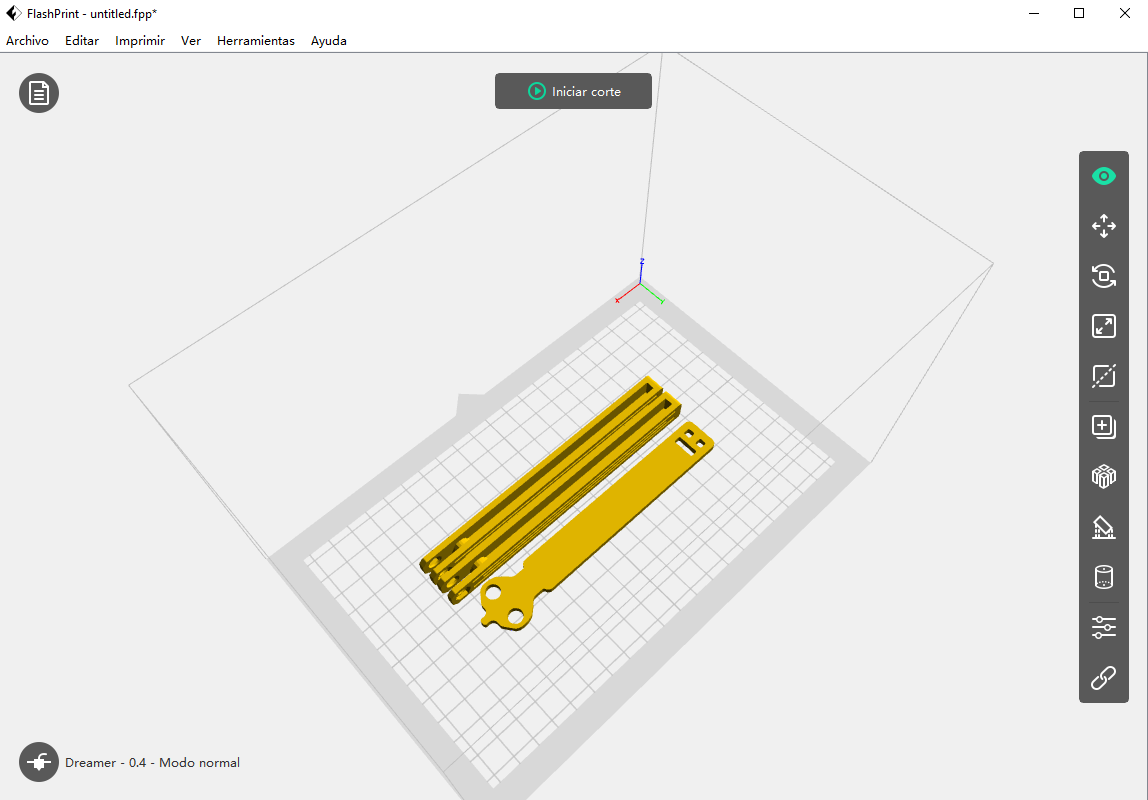Close the FlashPrint window
The width and height of the screenshot is (1148, 800).
click(x=1125, y=13)
